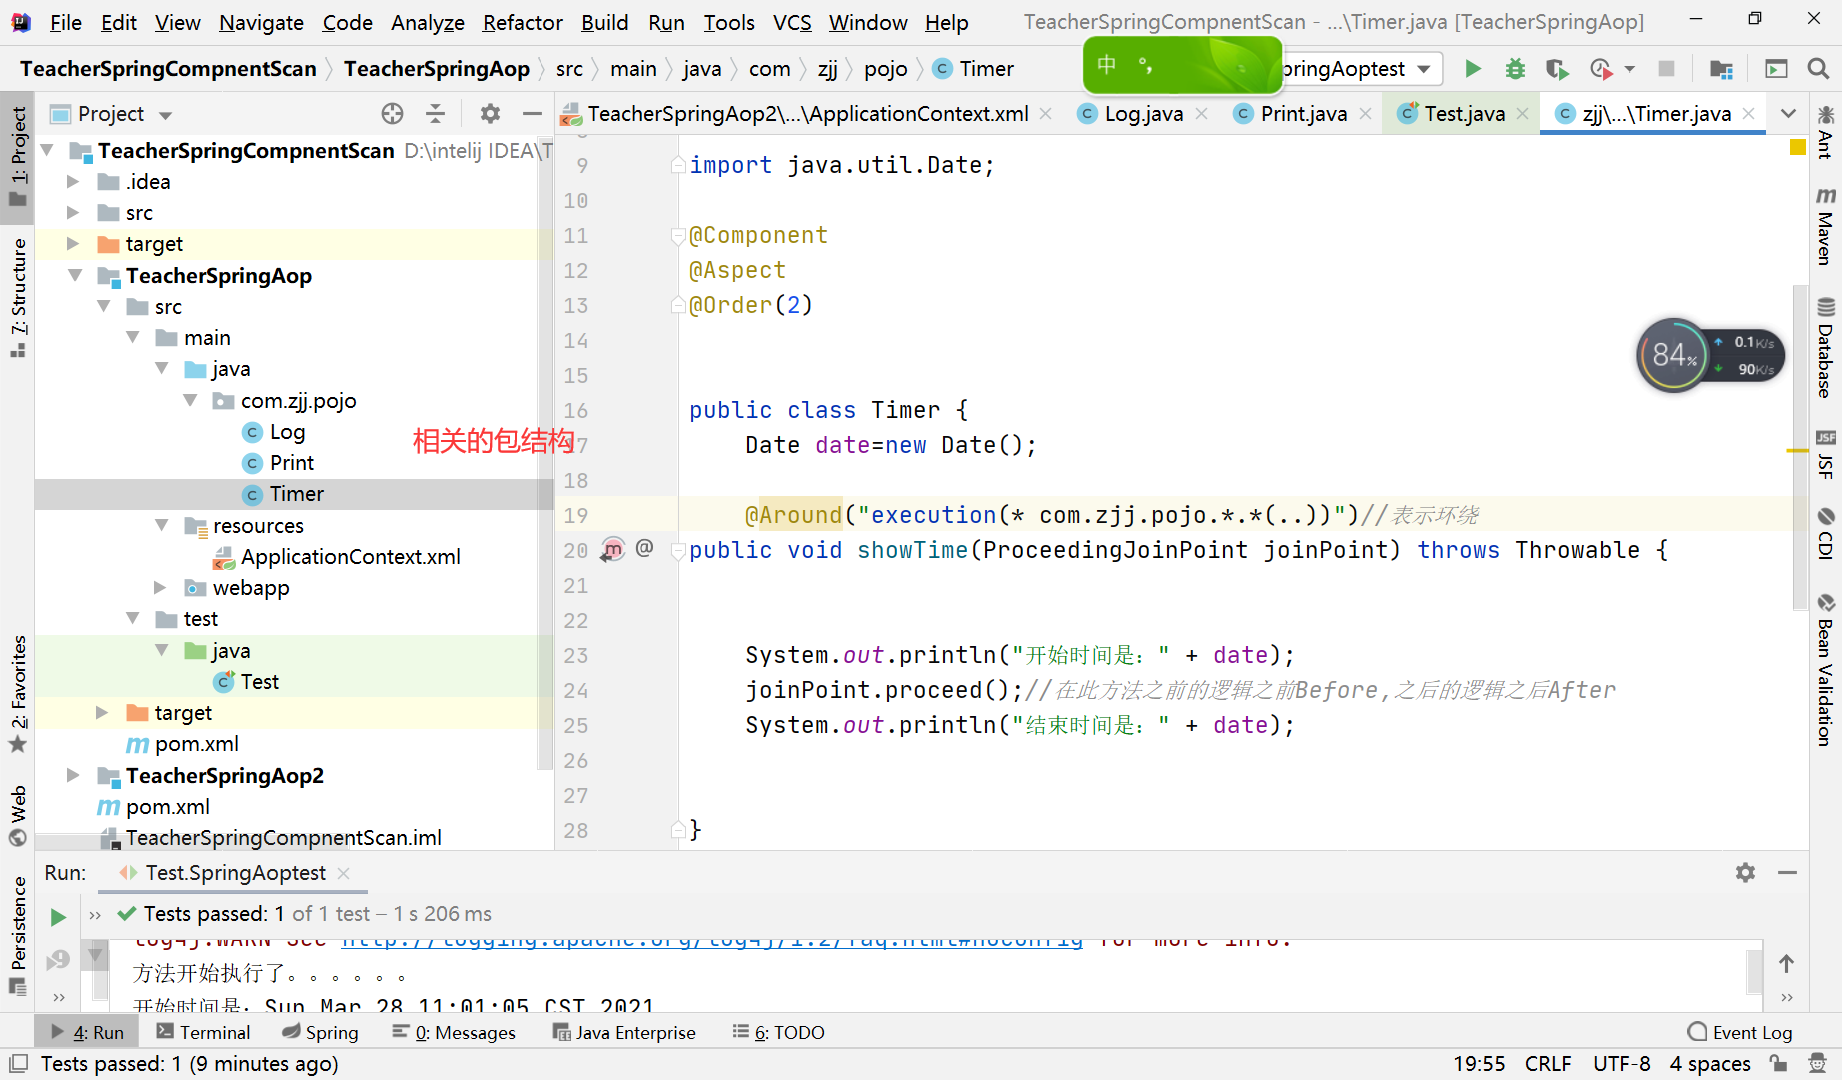Open the Analyze menu
The height and width of the screenshot is (1080, 1842).
(428, 22)
